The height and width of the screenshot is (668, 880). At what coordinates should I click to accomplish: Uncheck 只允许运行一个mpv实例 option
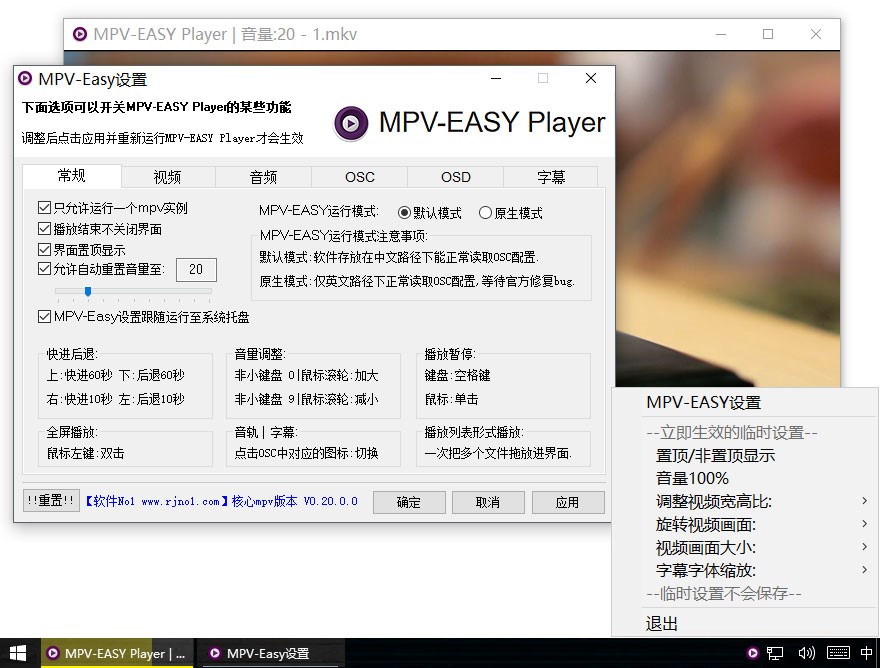tap(44, 207)
